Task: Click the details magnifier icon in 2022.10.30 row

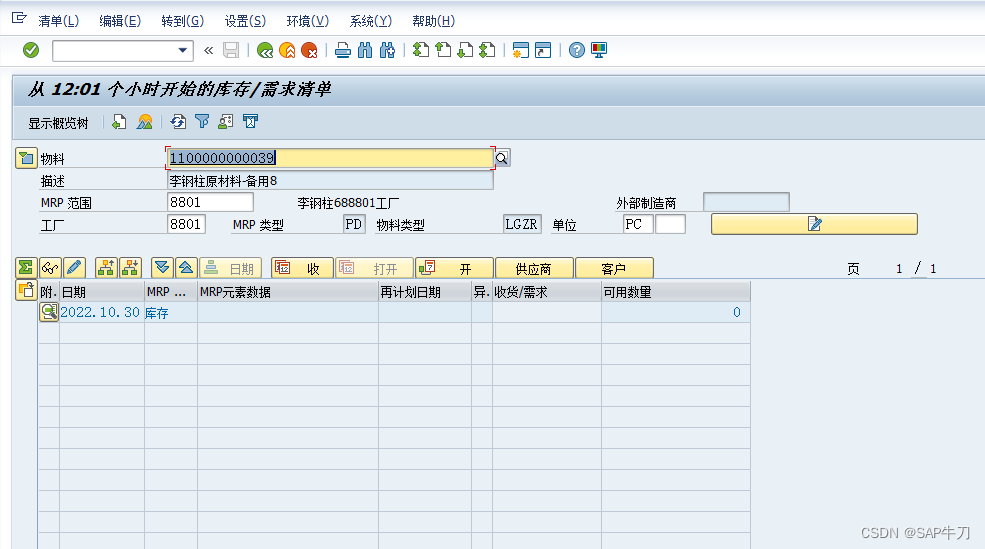Action: [49, 312]
